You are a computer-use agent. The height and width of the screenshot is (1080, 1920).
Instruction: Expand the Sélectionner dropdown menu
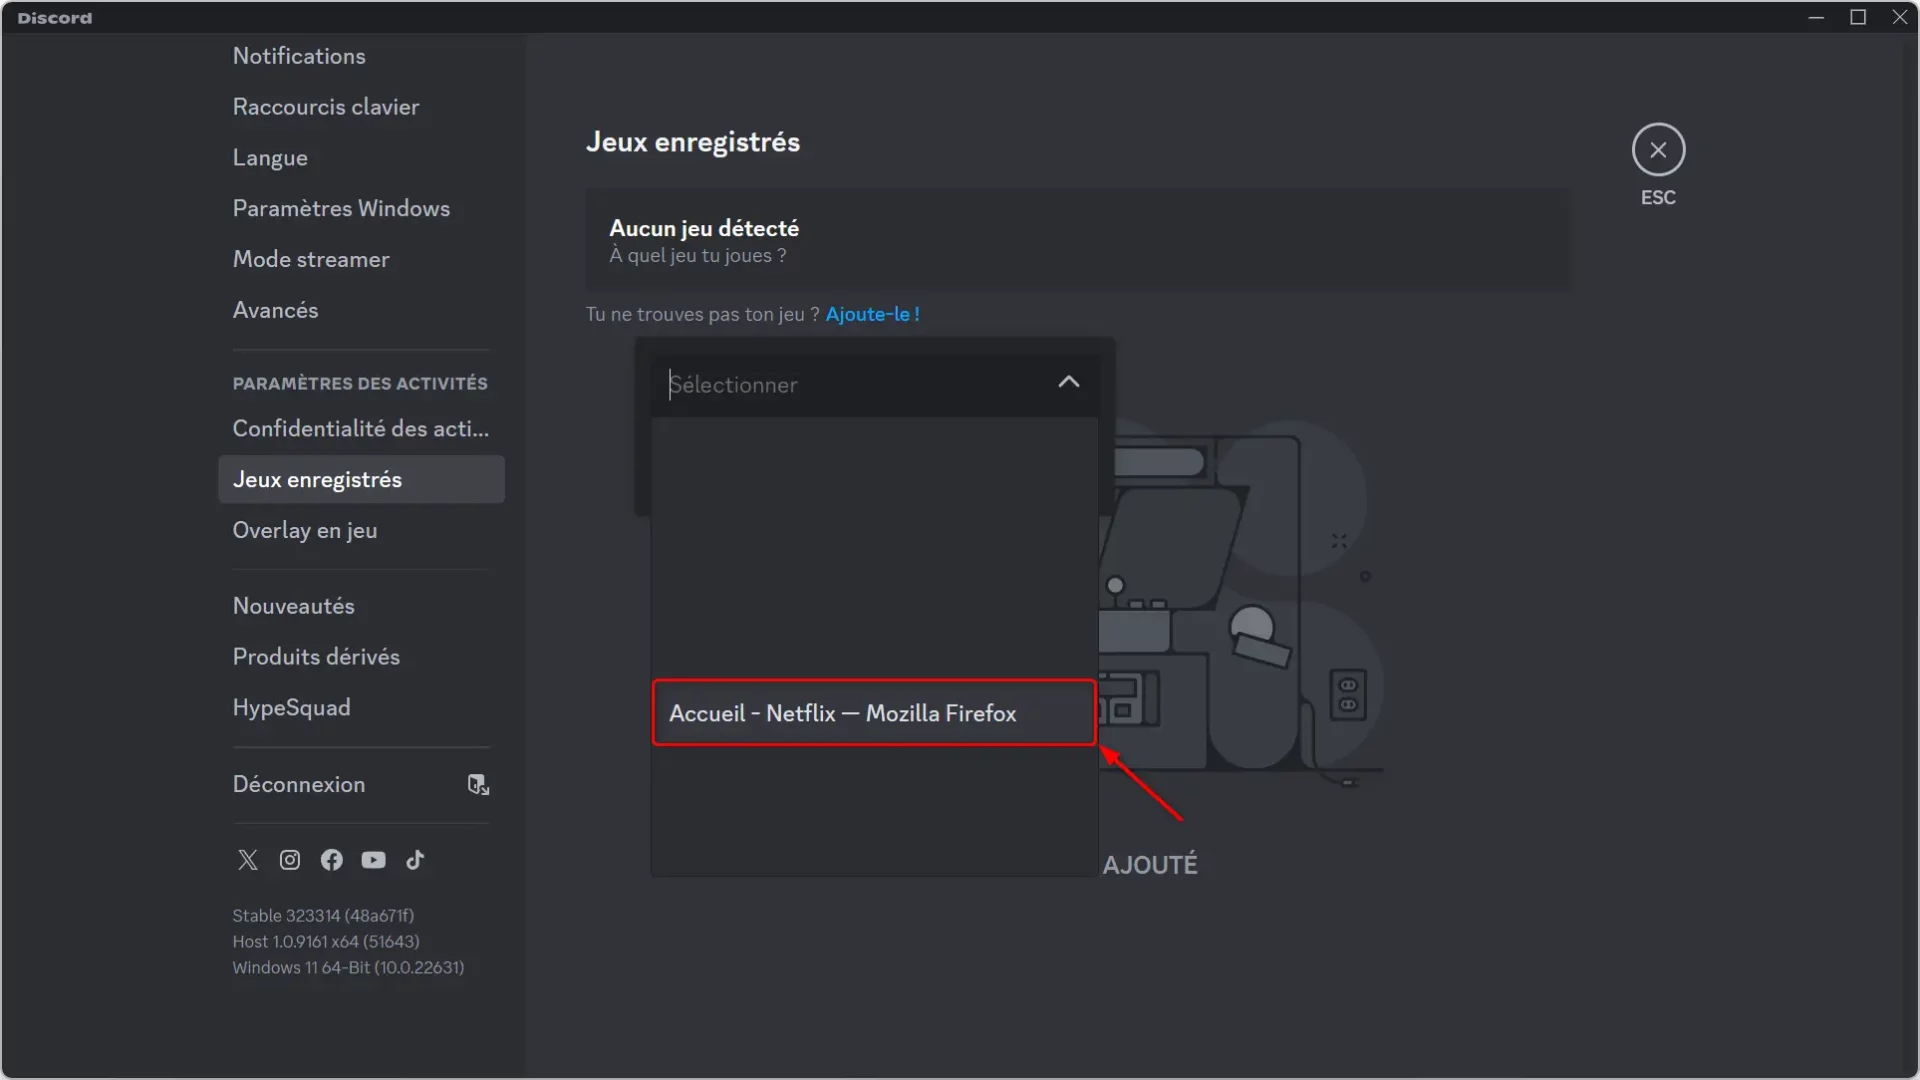(x=874, y=384)
